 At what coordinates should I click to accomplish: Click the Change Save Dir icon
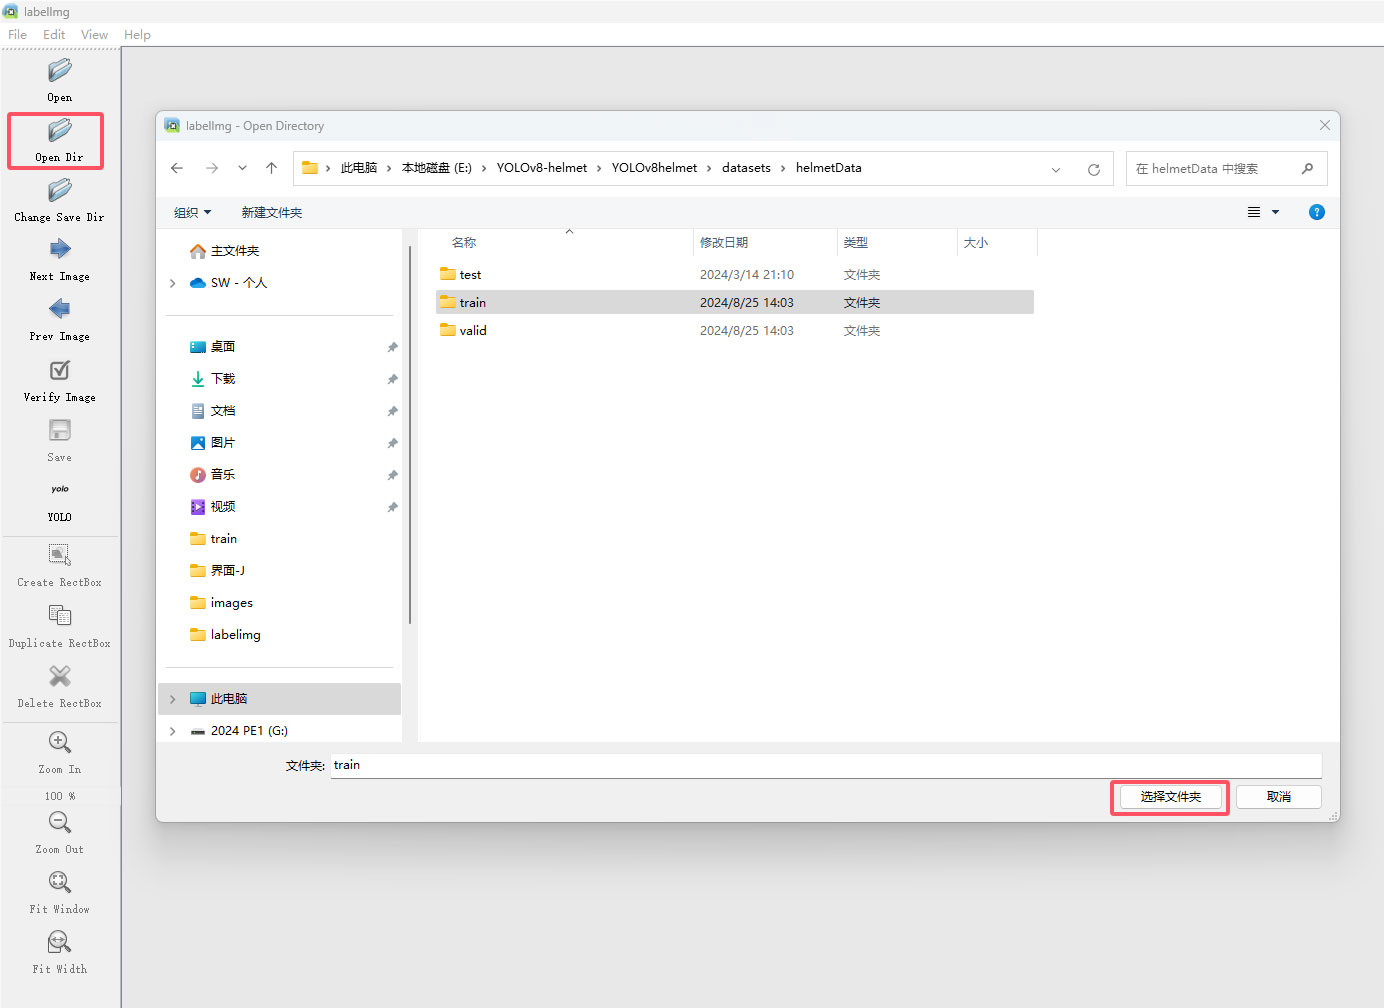[x=59, y=191]
